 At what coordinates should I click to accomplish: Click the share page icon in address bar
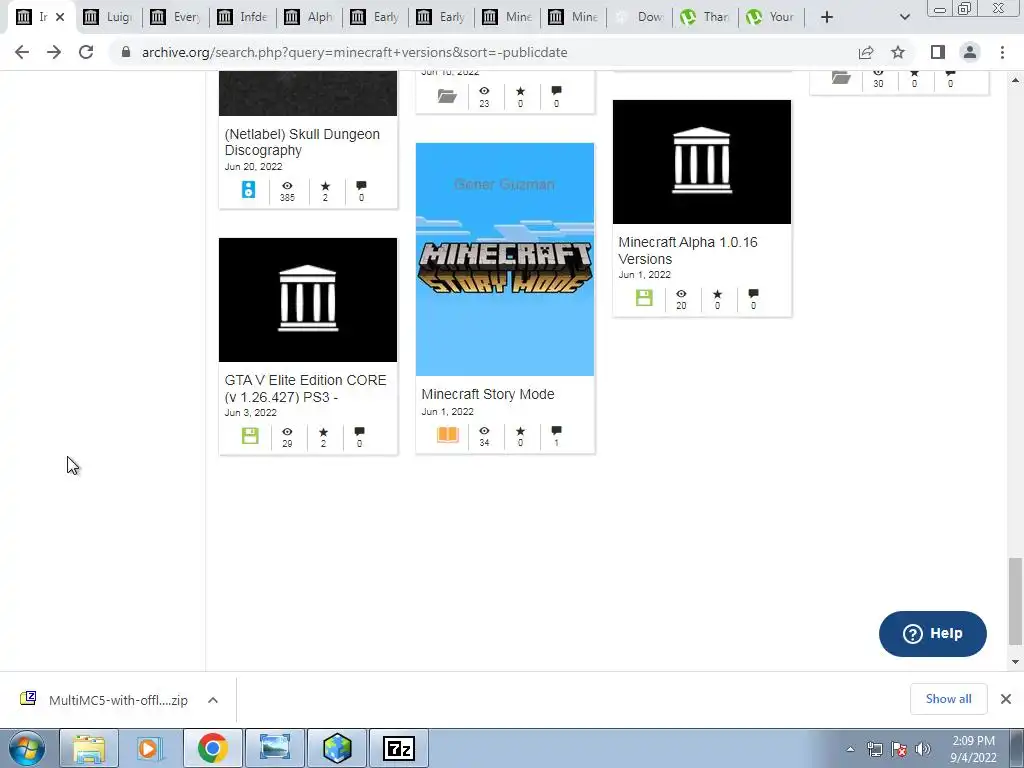(866, 52)
